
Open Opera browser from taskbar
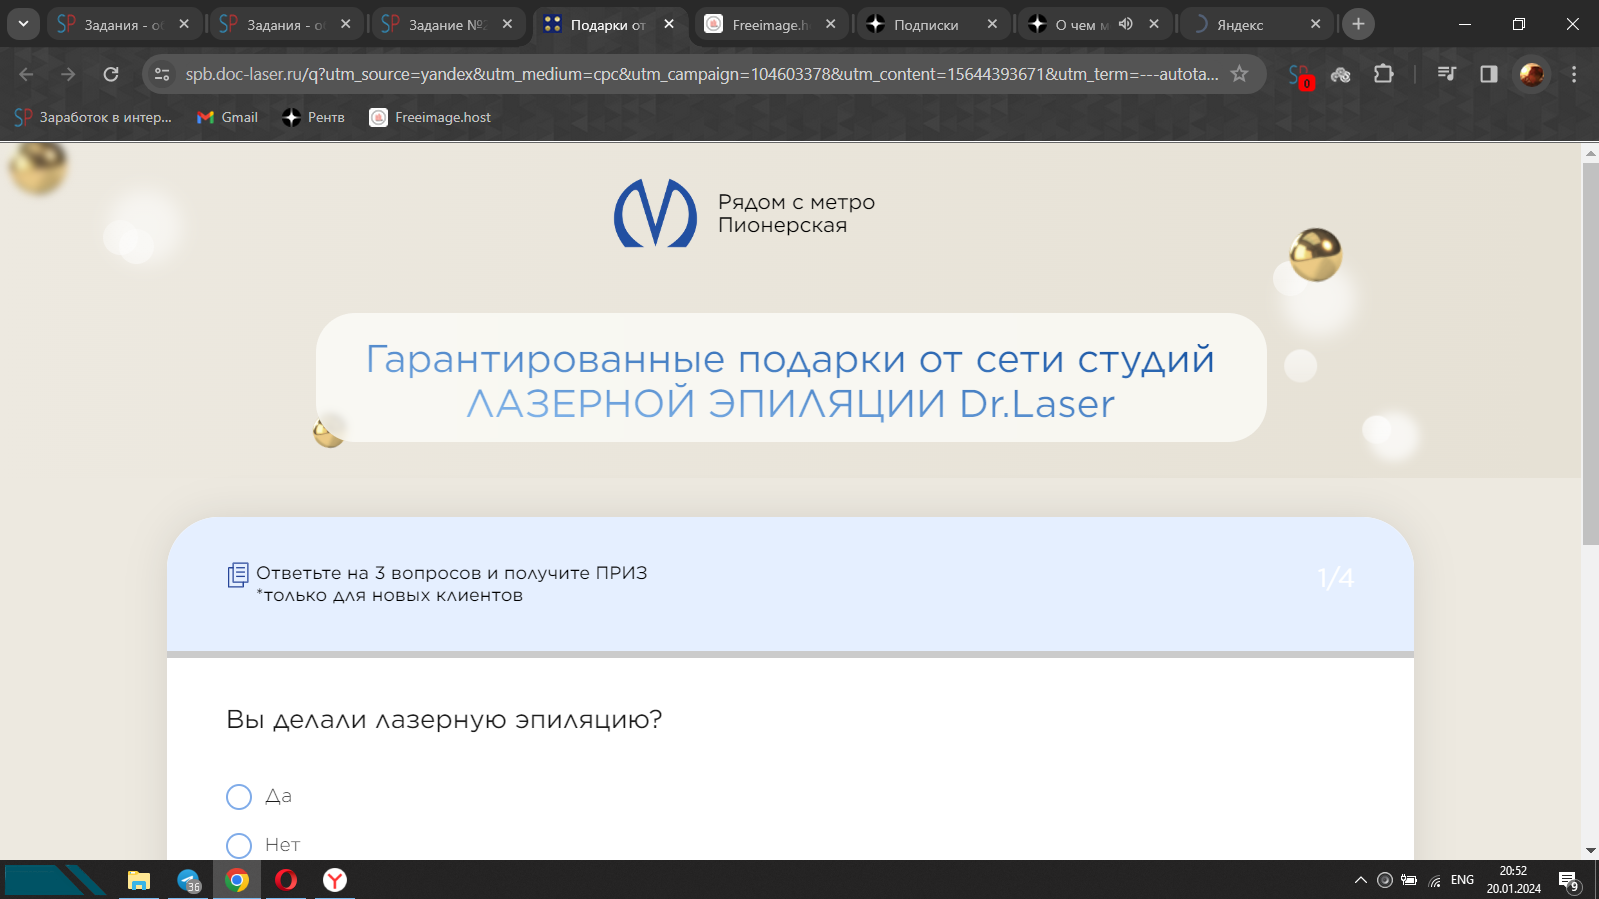click(x=286, y=880)
